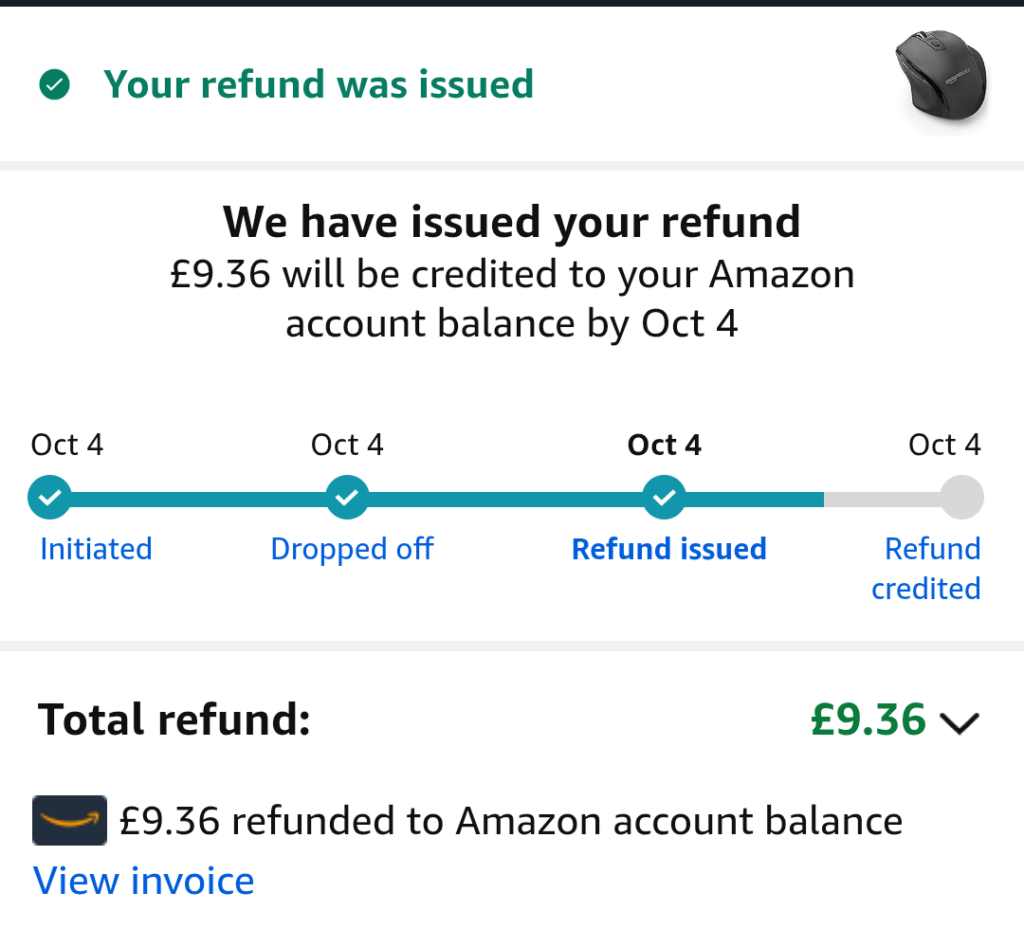Click the We have issued your refund title
The width and height of the screenshot is (1024, 929).
tap(511, 221)
